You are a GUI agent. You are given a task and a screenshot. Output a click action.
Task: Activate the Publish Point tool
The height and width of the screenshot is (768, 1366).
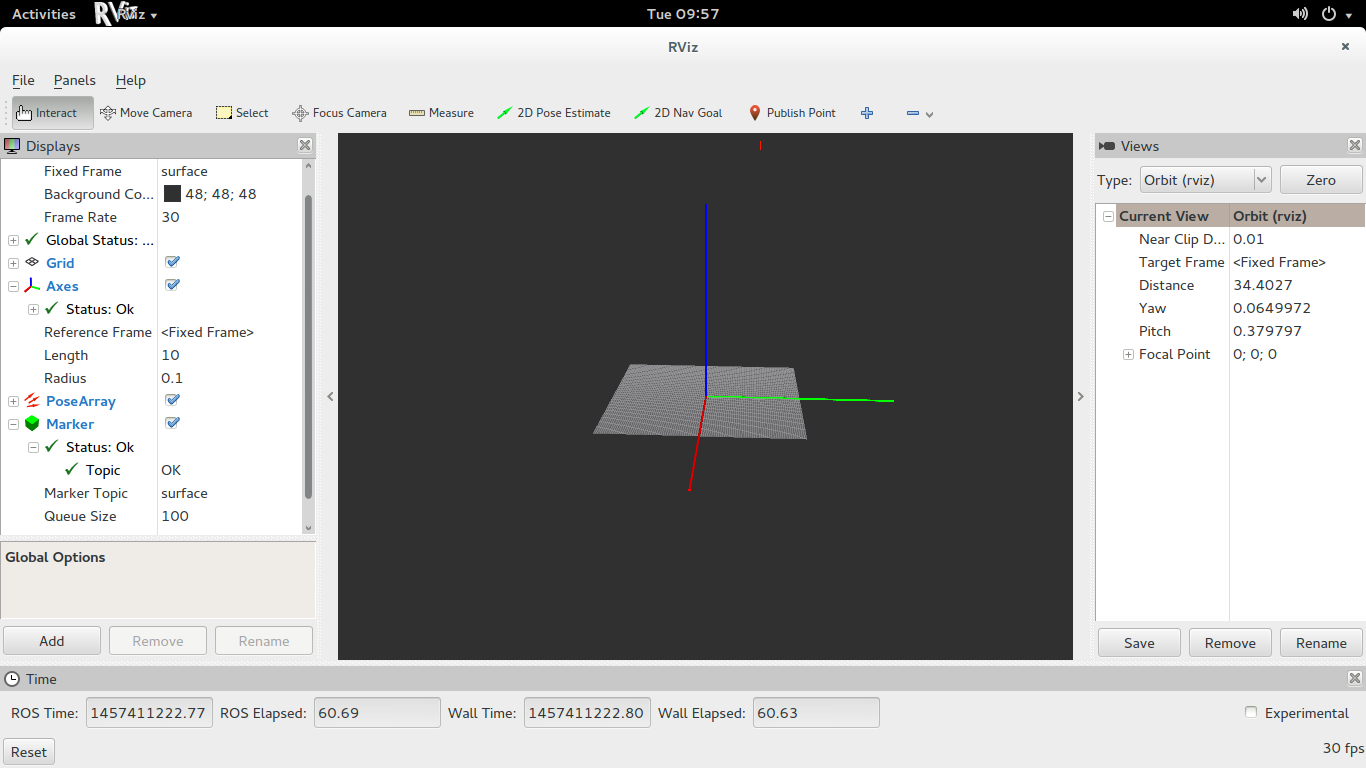pyautogui.click(x=792, y=113)
